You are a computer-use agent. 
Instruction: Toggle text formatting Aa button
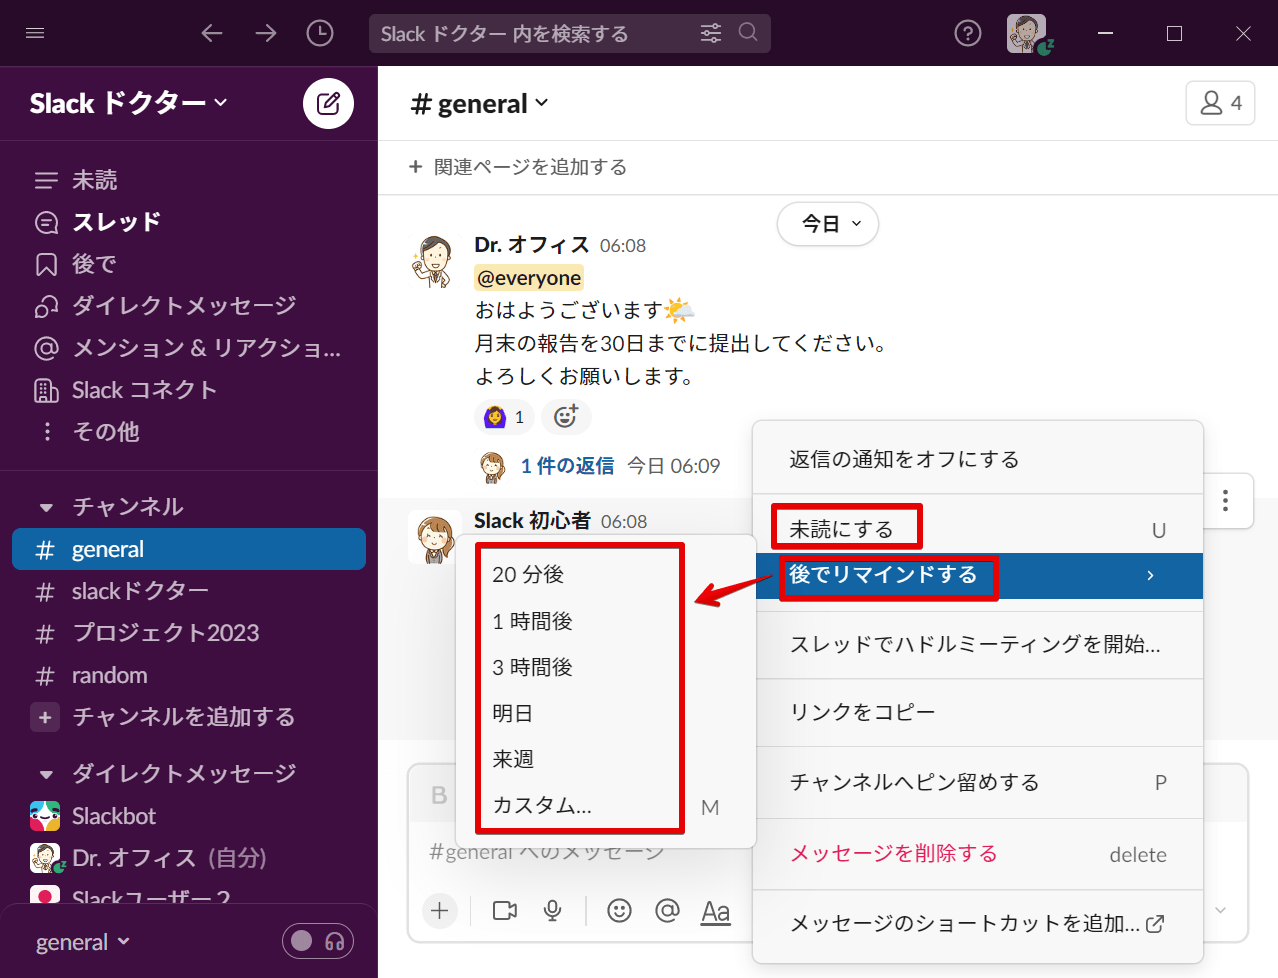click(715, 911)
